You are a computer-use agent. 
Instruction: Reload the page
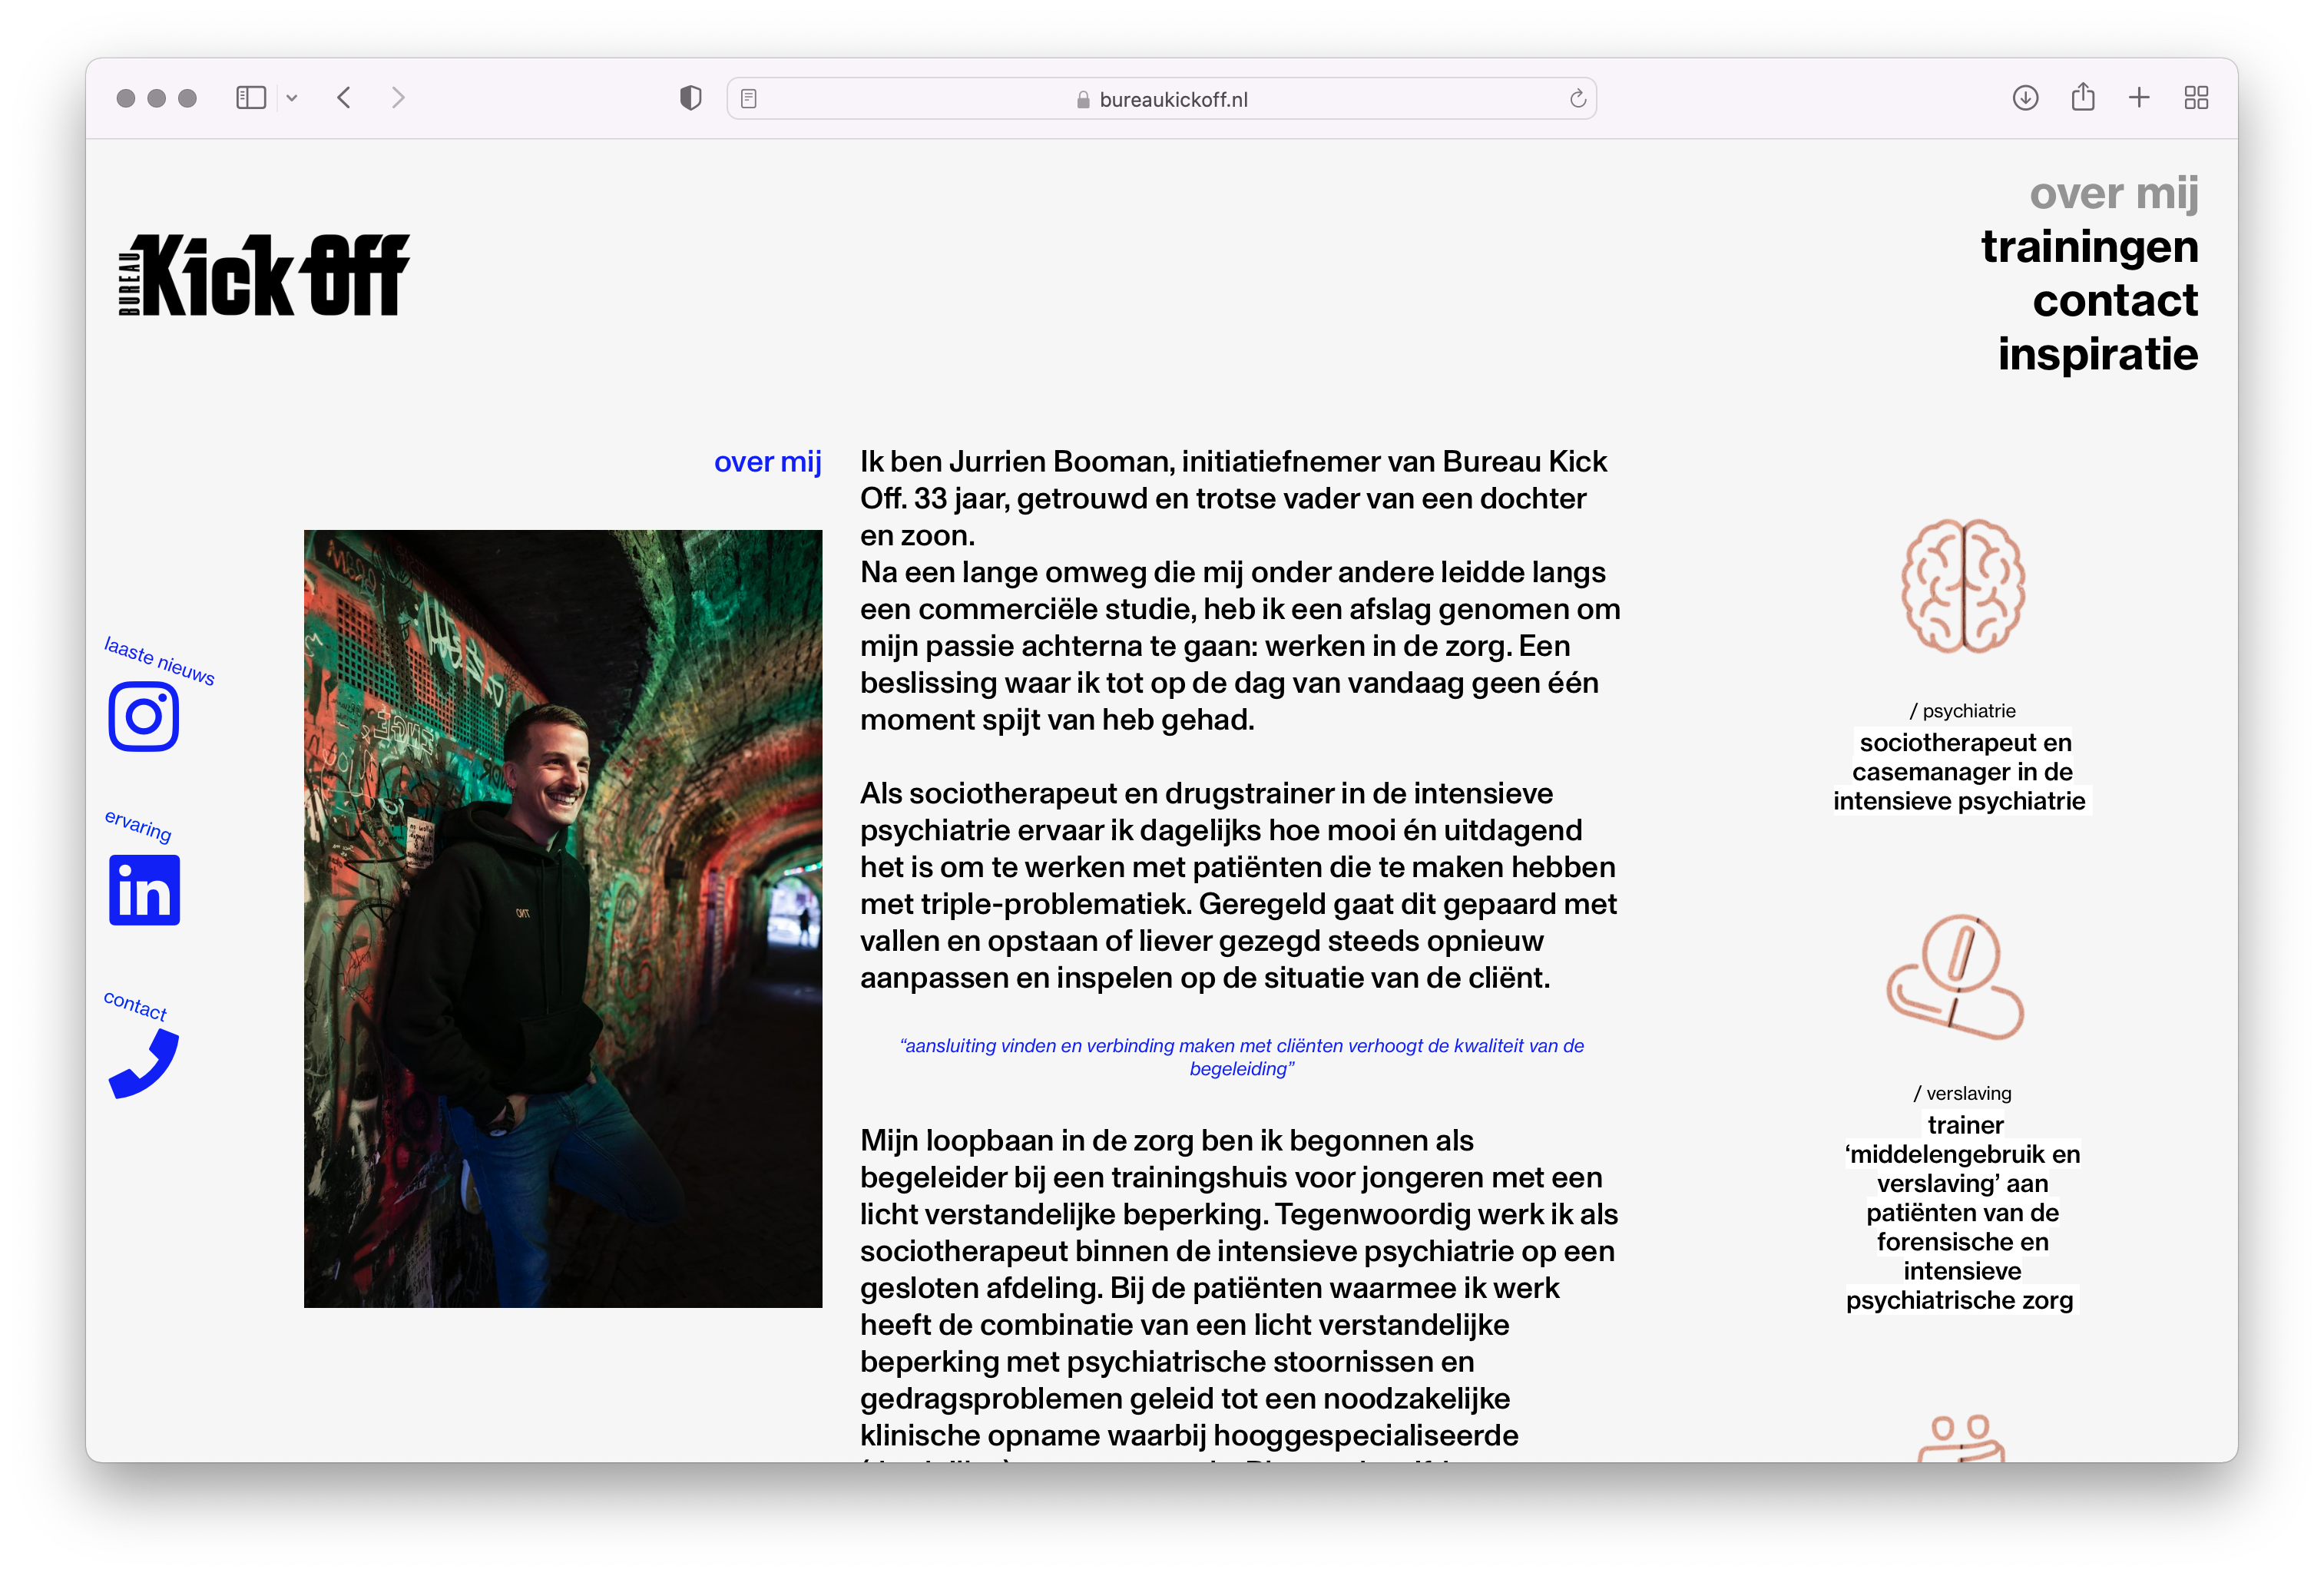click(1577, 98)
